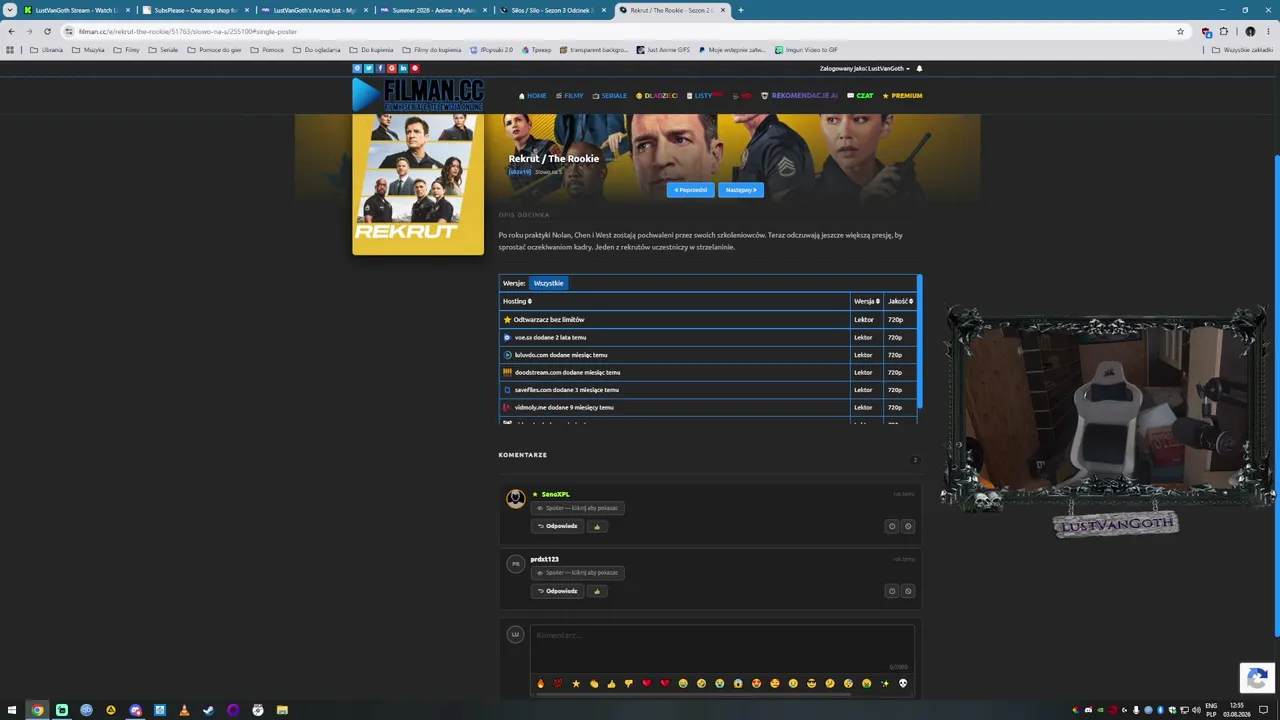1280x720 pixels.
Task: Go to next episode with Następny
Action: (x=741, y=190)
